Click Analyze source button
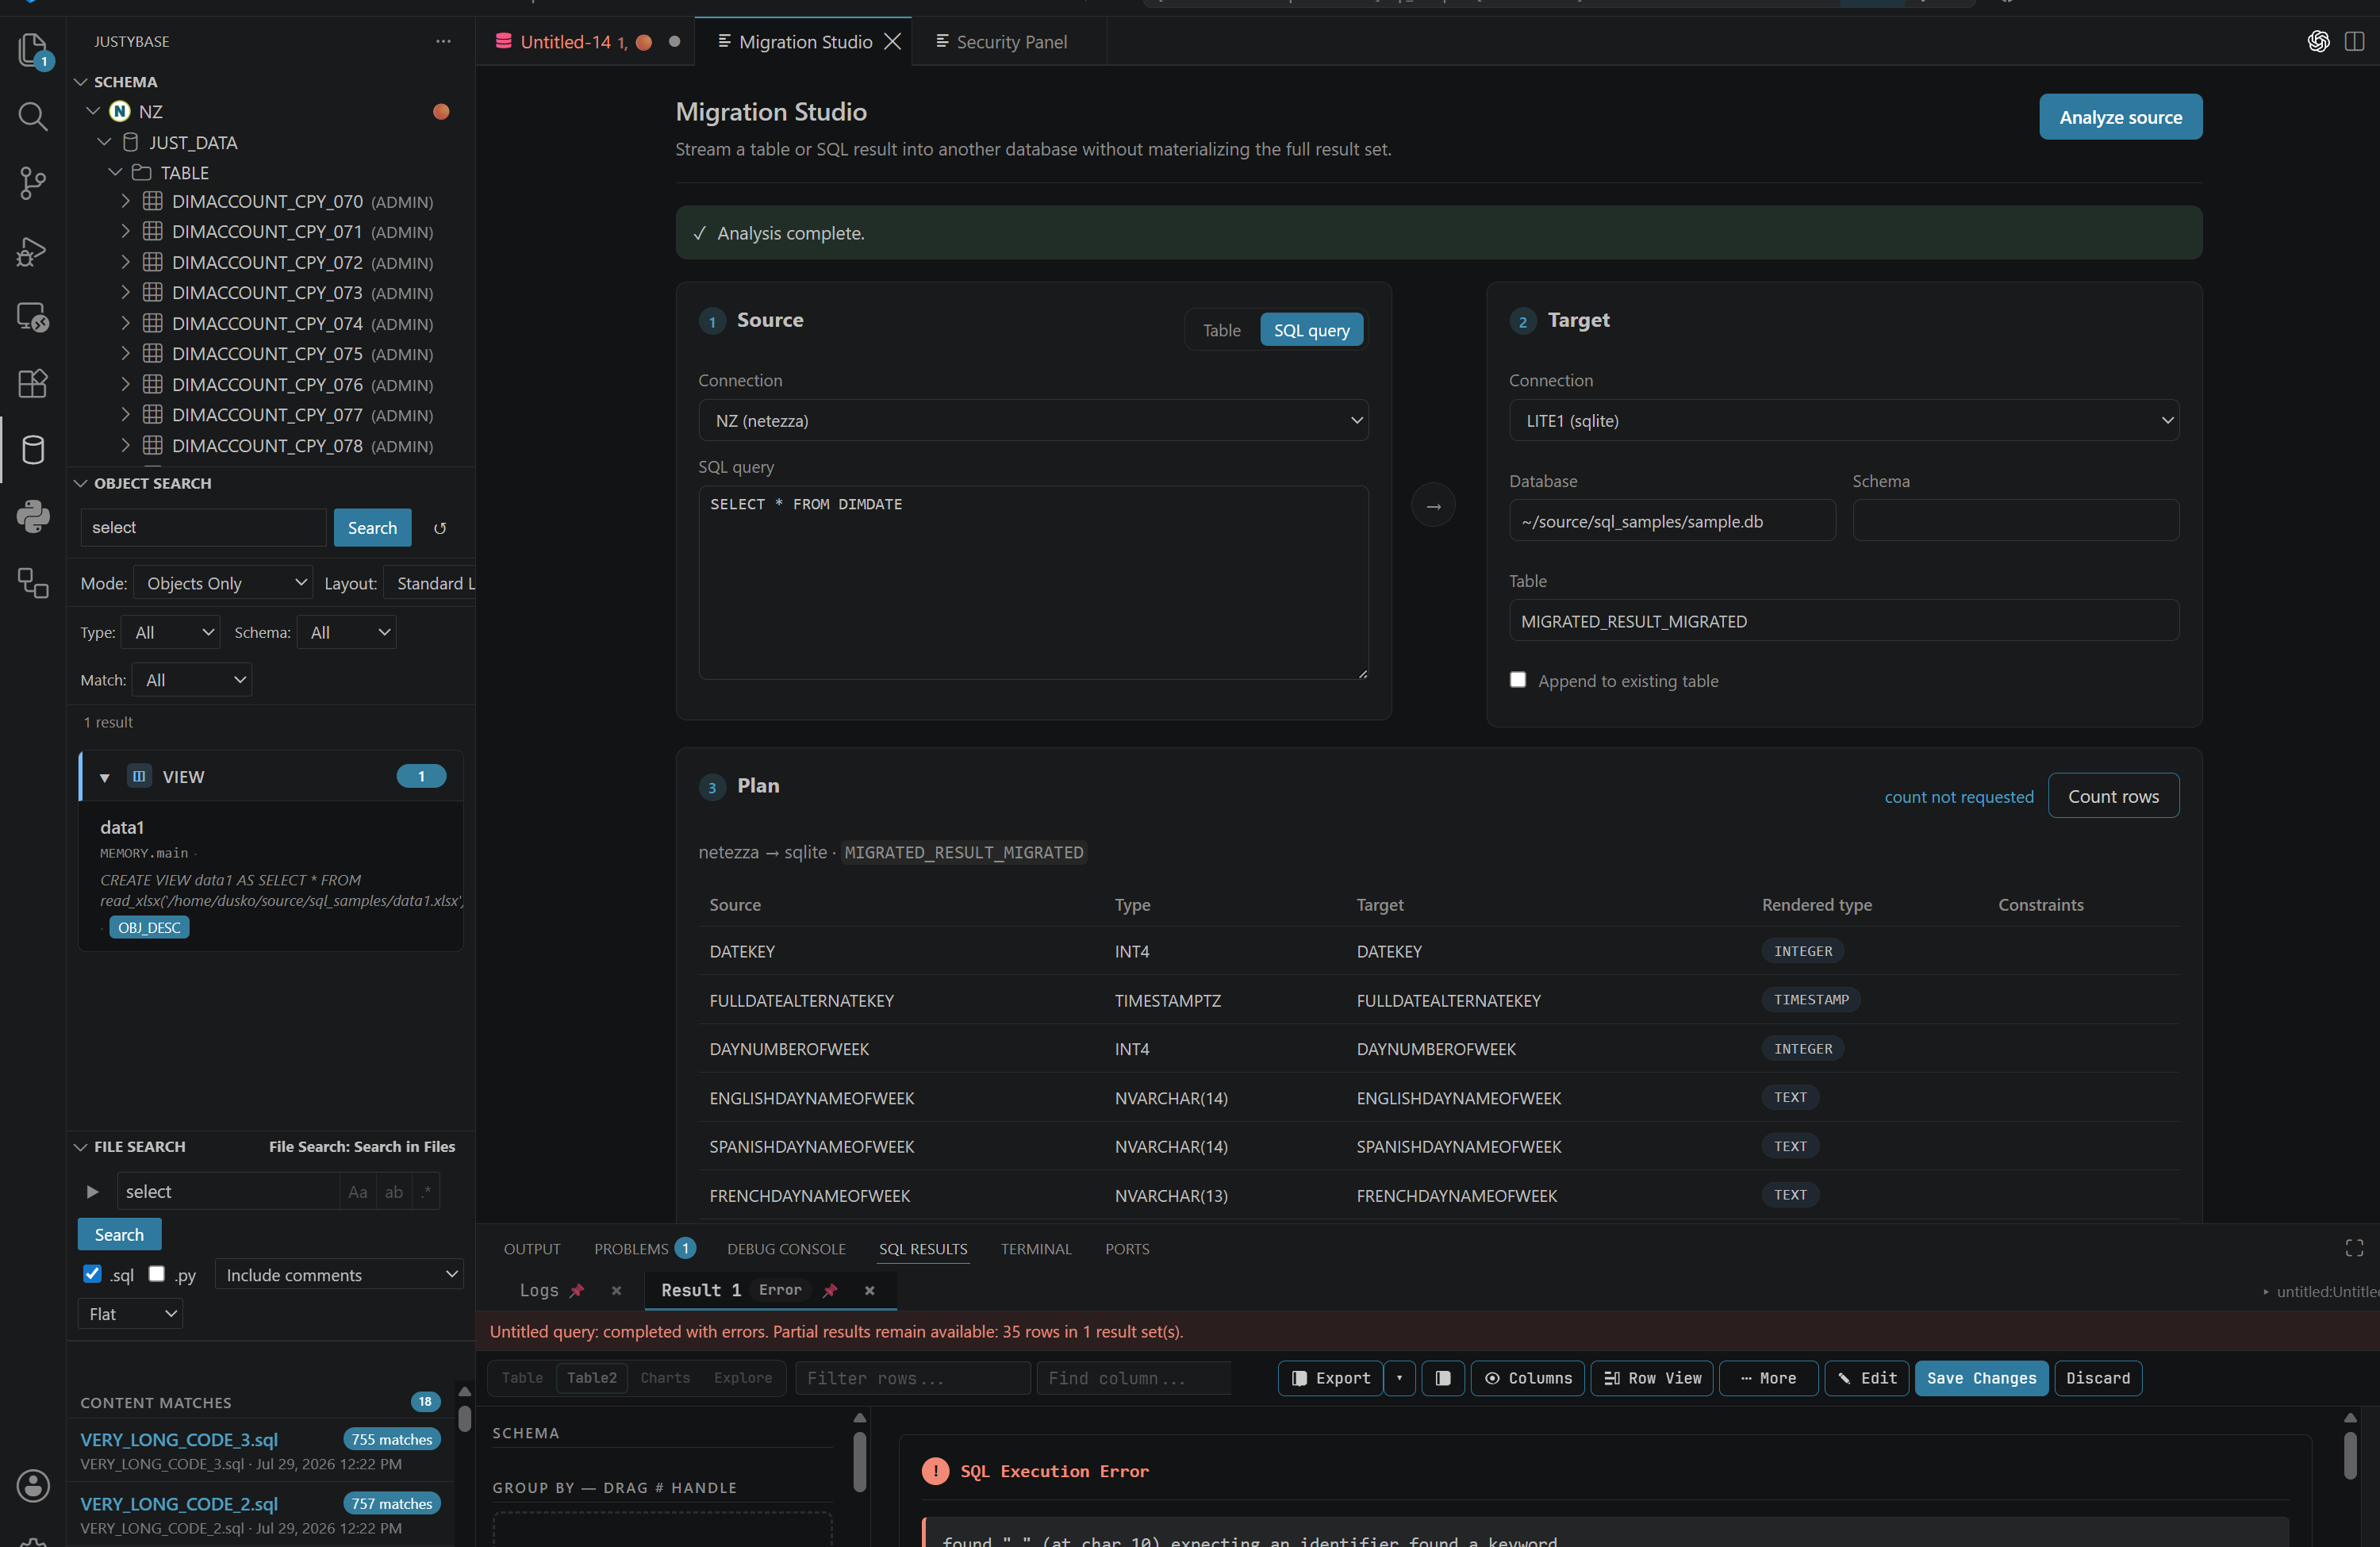This screenshot has width=2380, height=1547. [x=2120, y=117]
